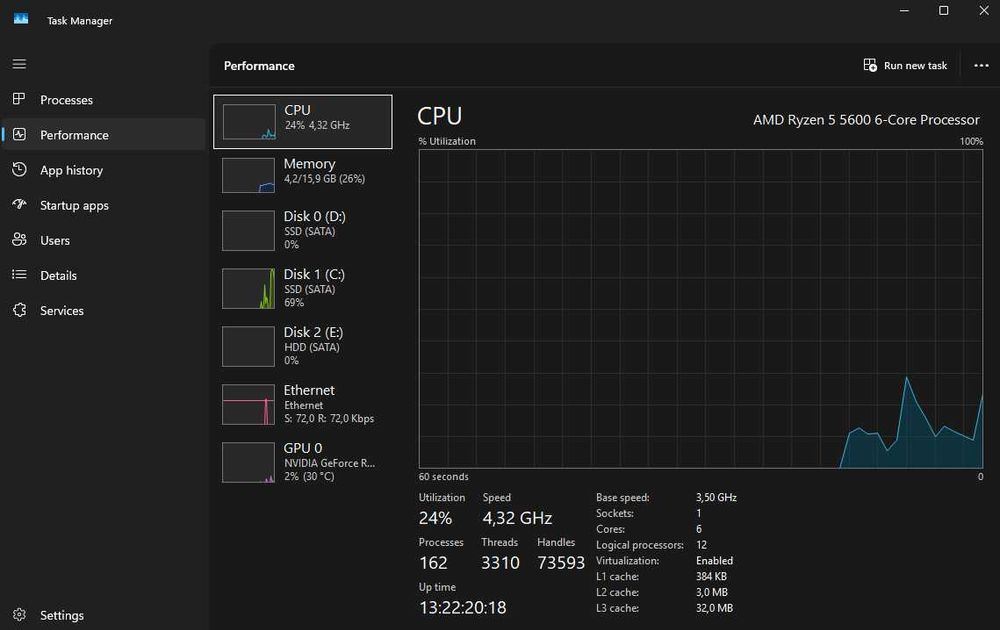Open the three-dot more options menu
Image resolution: width=1000 pixels, height=630 pixels.
[981, 65]
